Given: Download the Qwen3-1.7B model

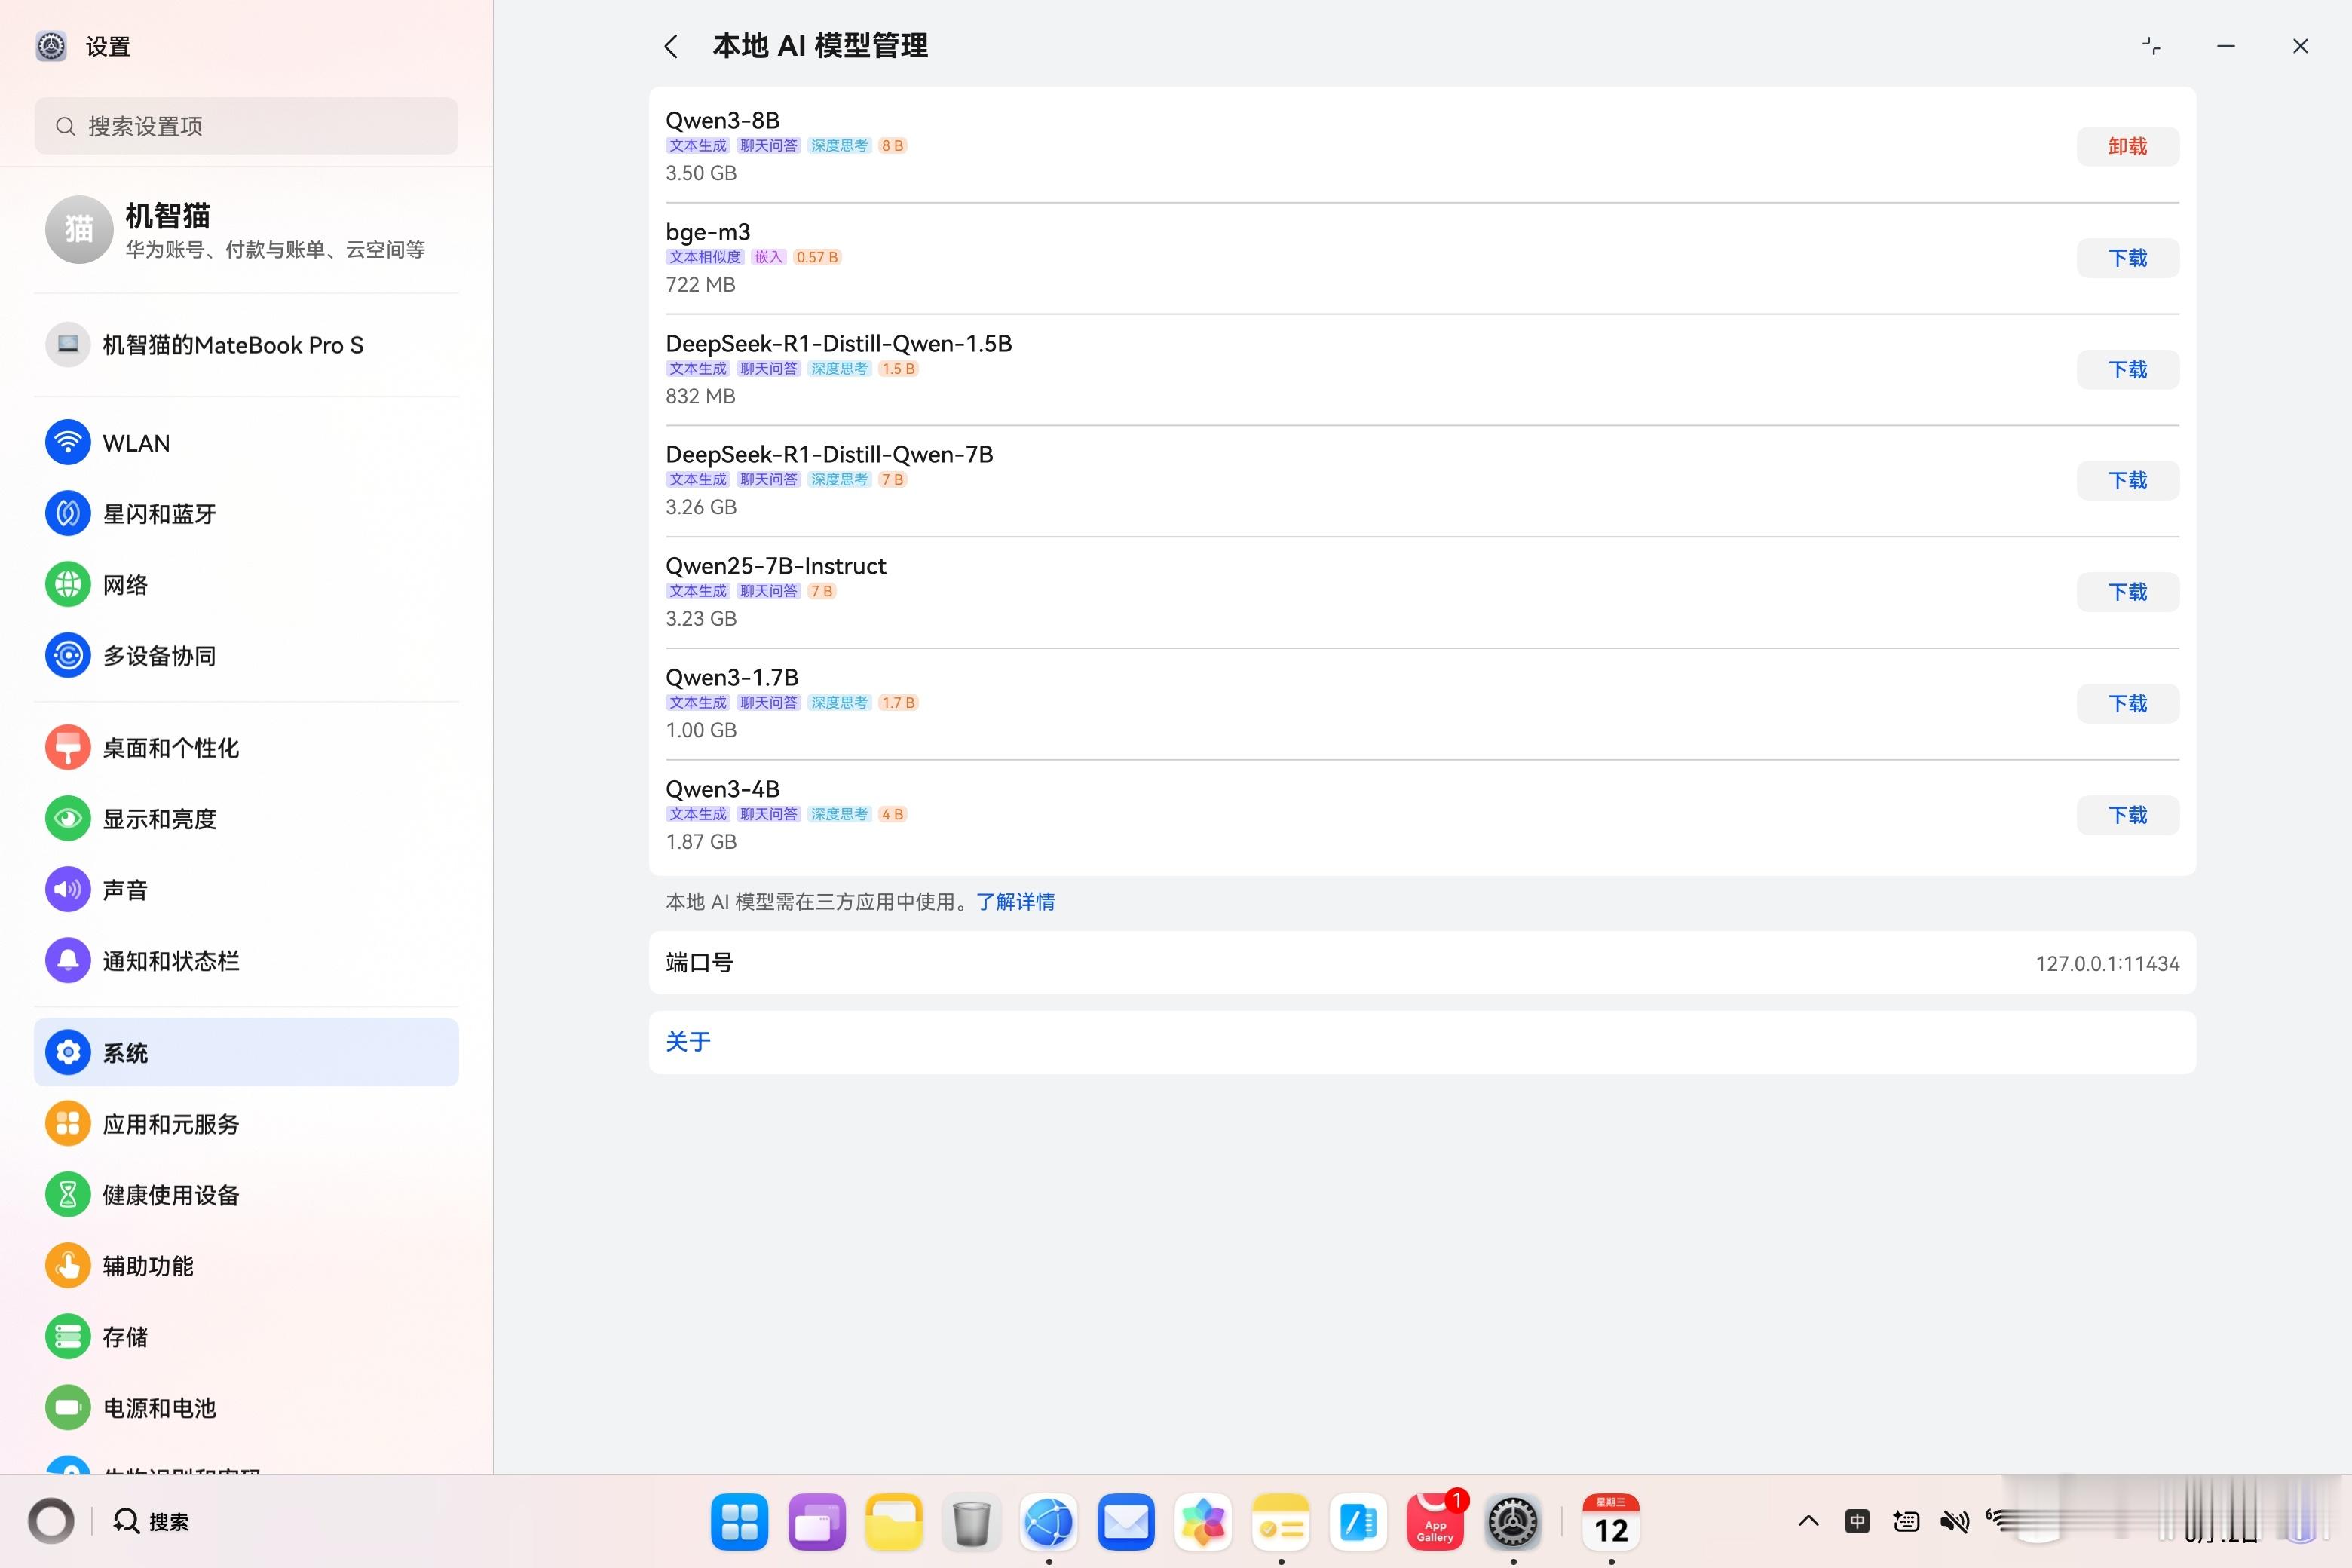Looking at the screenshot, I should tap(2127, 703).
